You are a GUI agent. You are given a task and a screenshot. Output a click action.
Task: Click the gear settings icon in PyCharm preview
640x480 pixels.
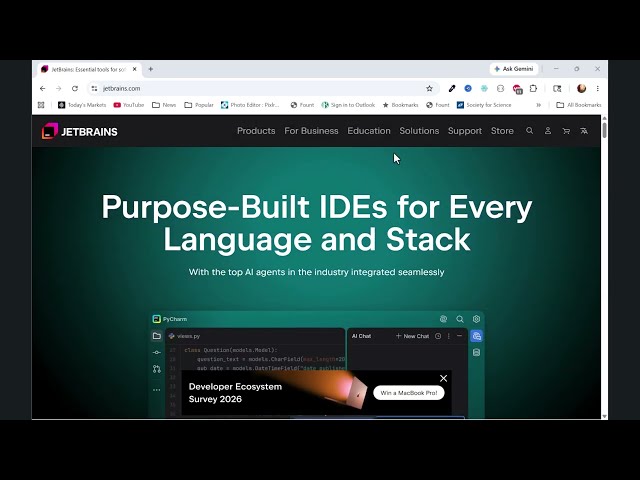[476, 319]
